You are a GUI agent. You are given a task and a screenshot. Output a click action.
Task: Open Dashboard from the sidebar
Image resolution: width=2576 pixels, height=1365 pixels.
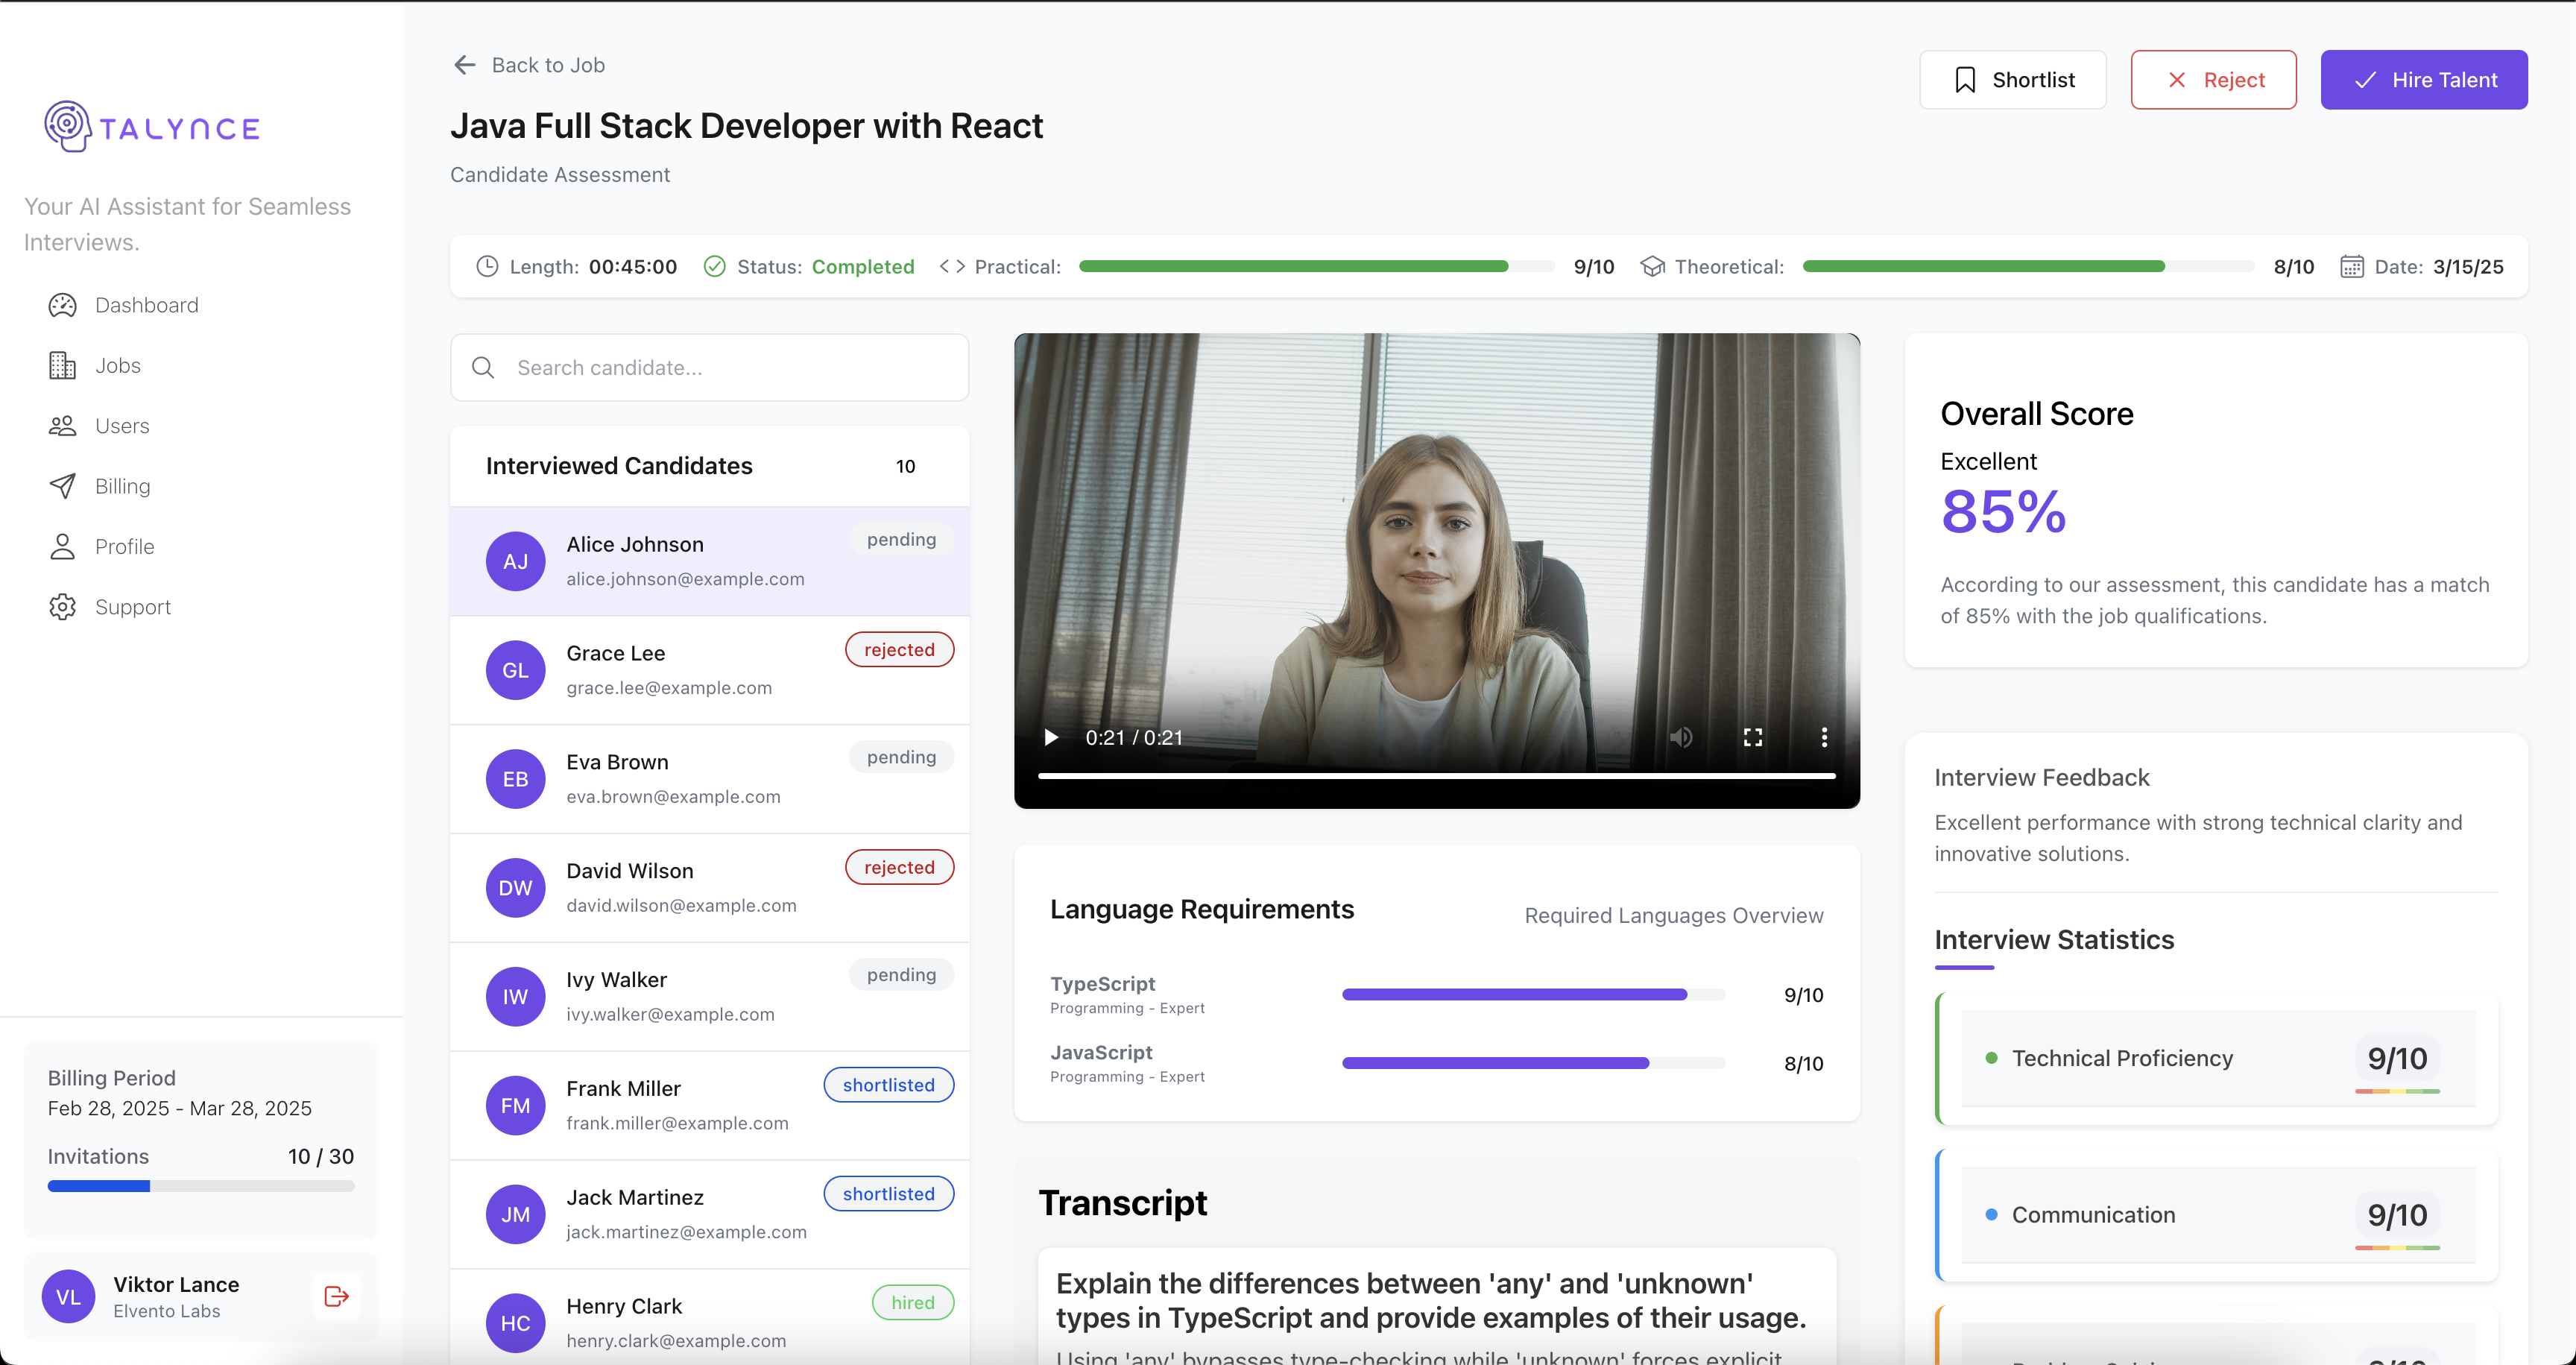coord(146,305)
